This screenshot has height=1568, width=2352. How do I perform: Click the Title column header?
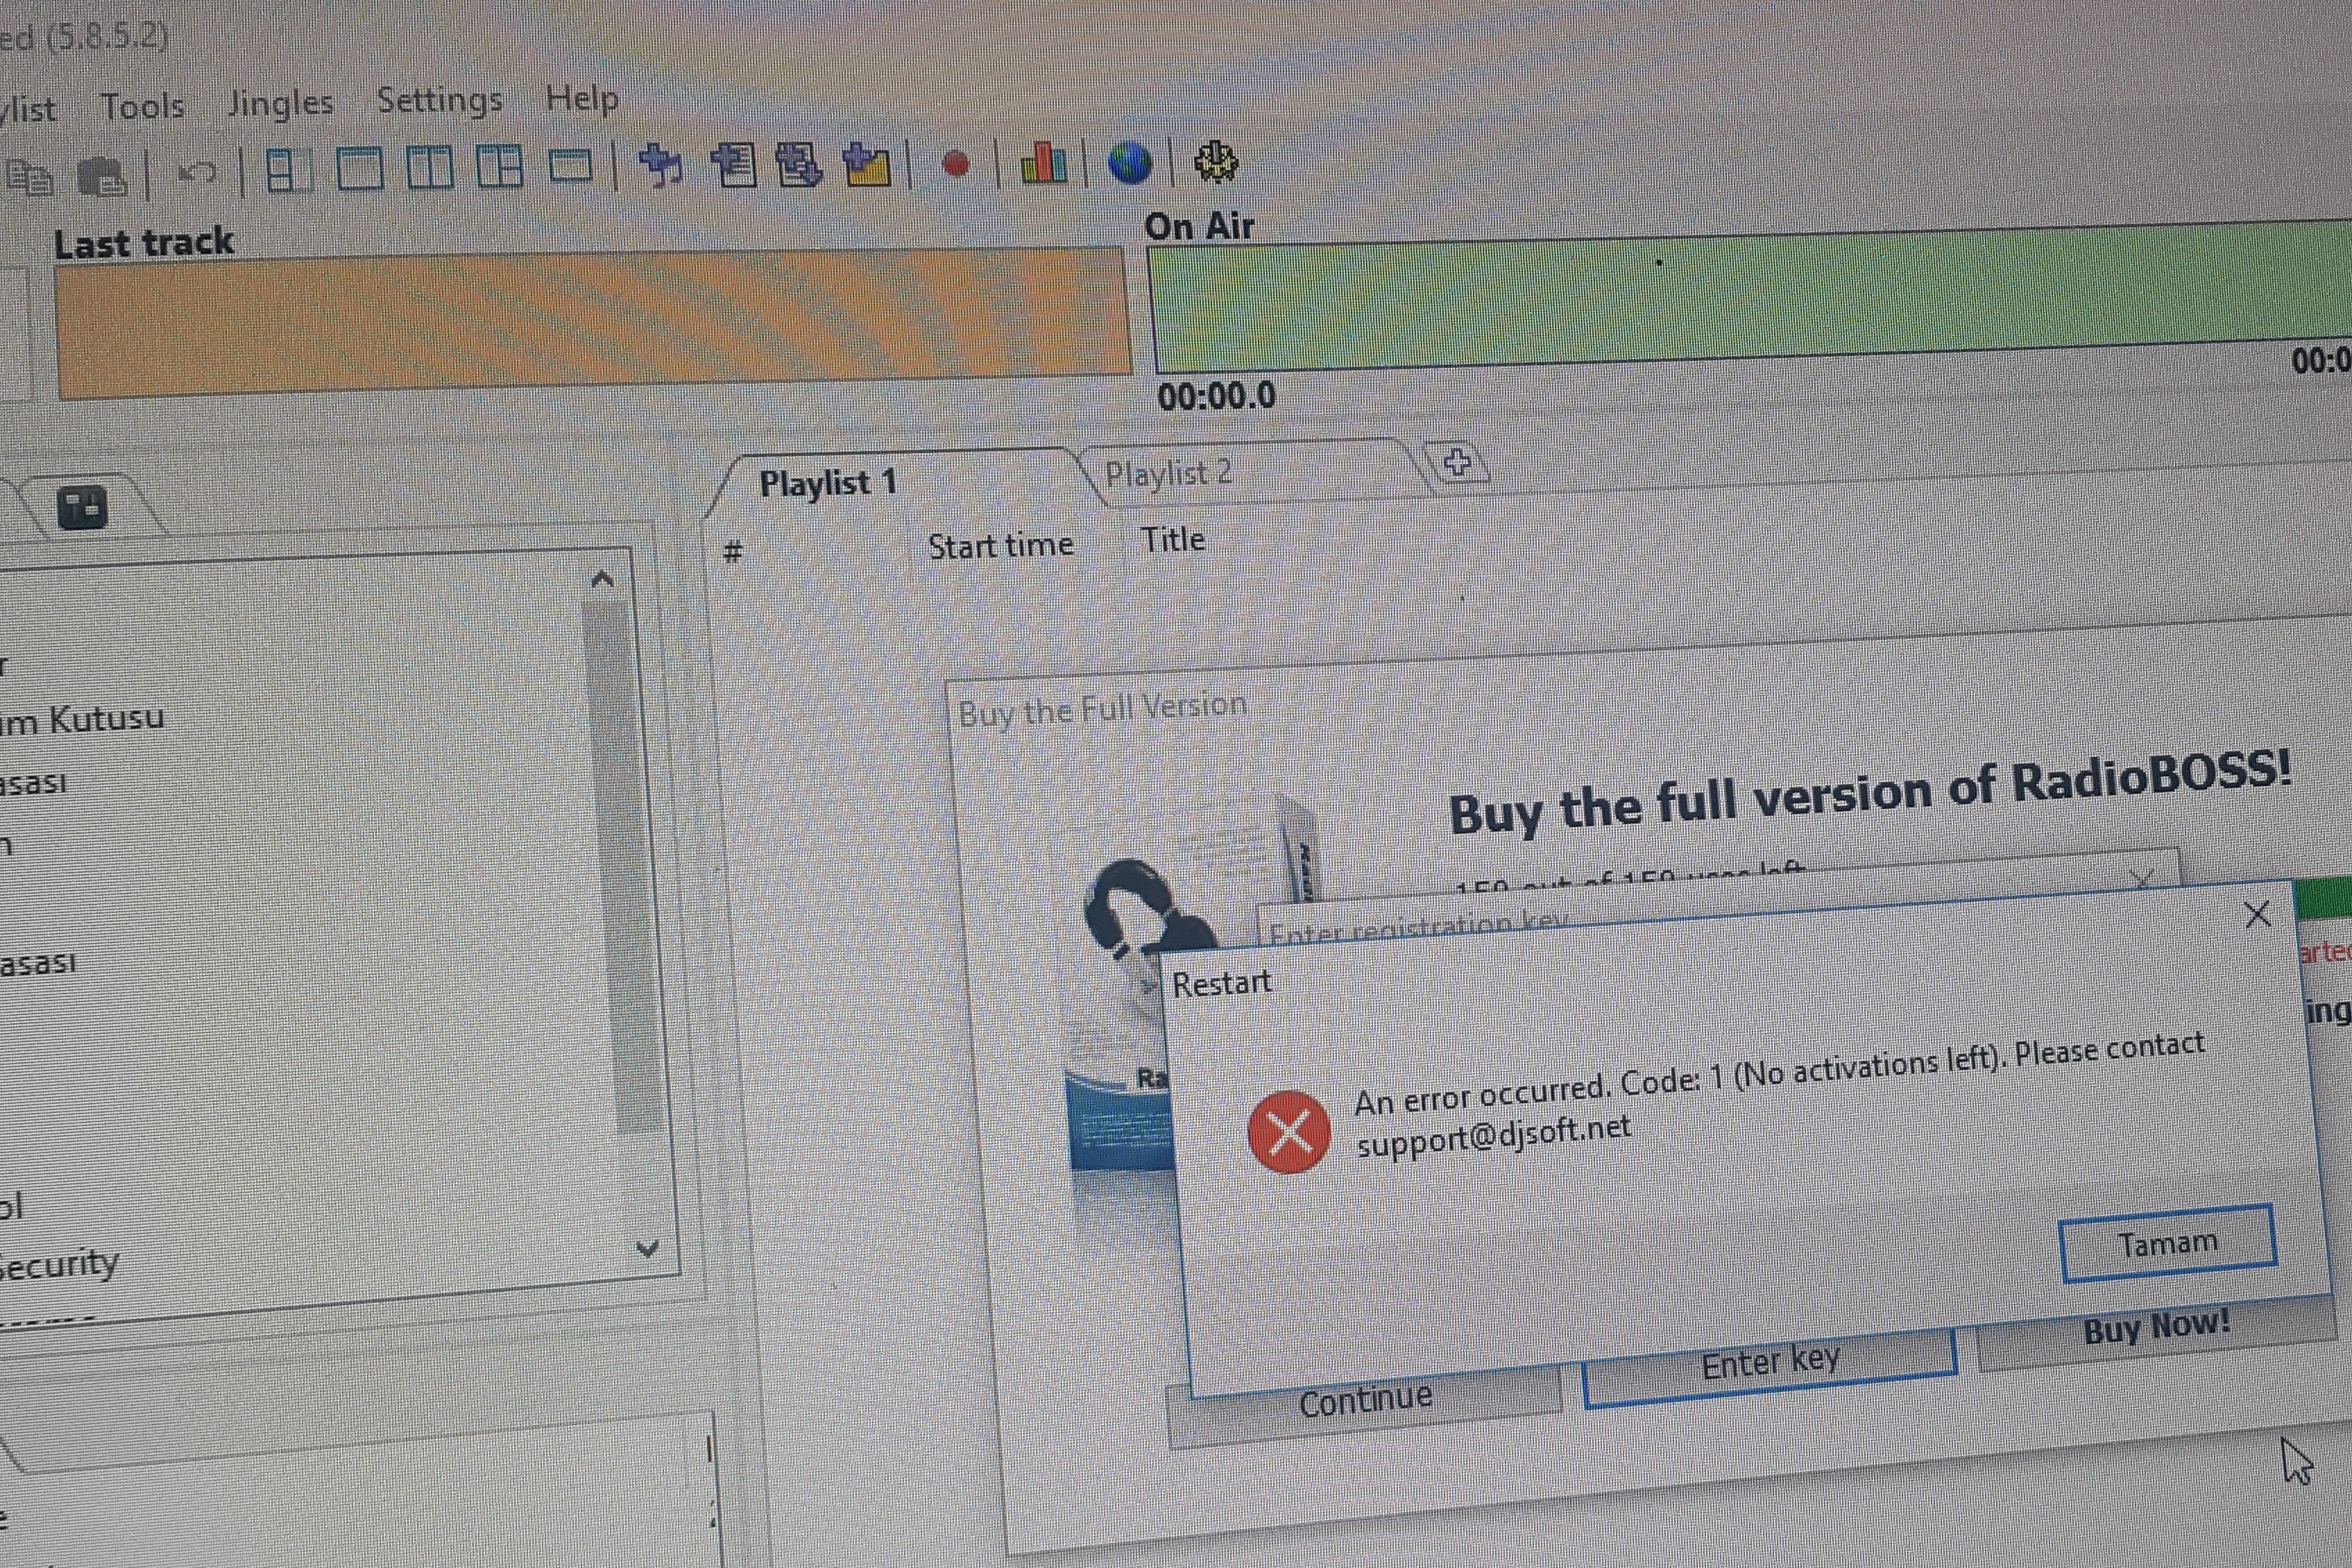click(x=1173, y=540)
